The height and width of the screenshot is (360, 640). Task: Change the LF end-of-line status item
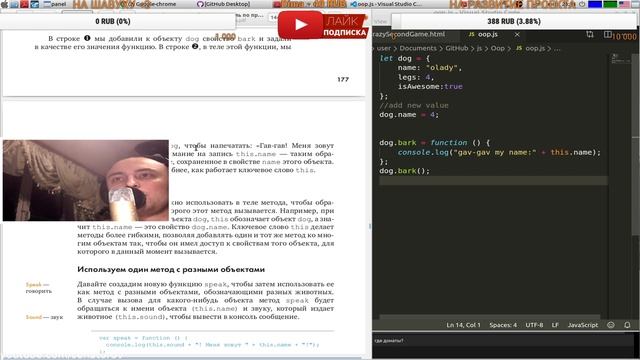[555, 325]
